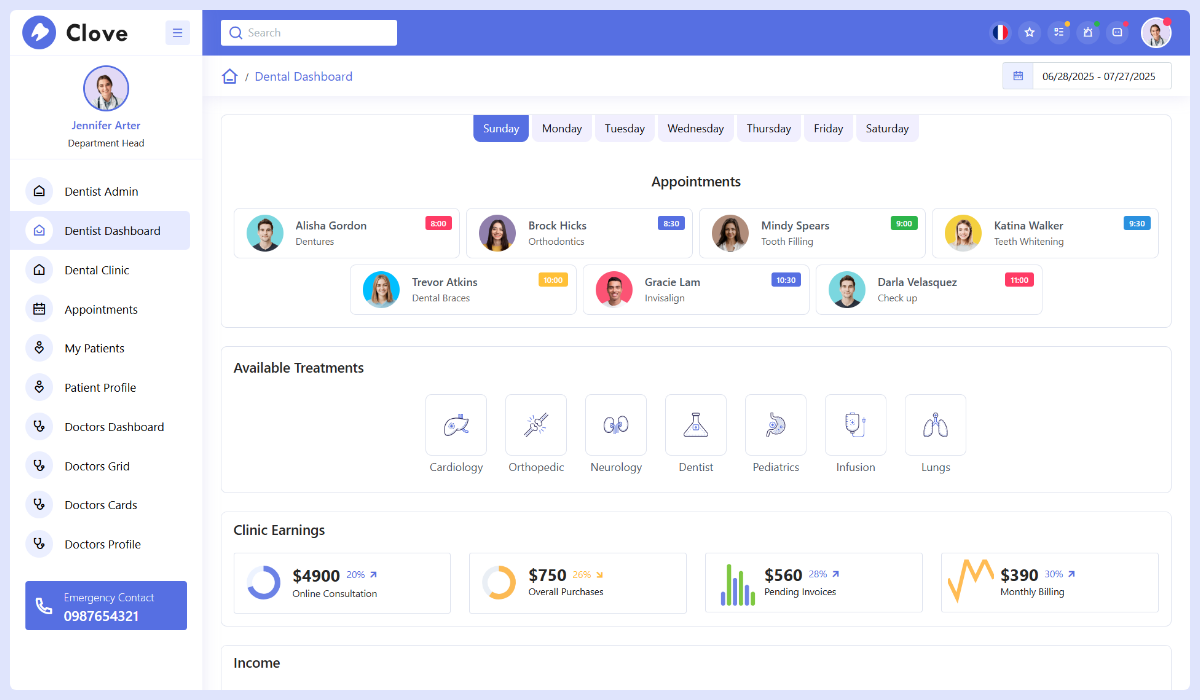Screen dimensions: 1200x700
Task: Switch to the Wednesday tab
Action: coord(695,128)
